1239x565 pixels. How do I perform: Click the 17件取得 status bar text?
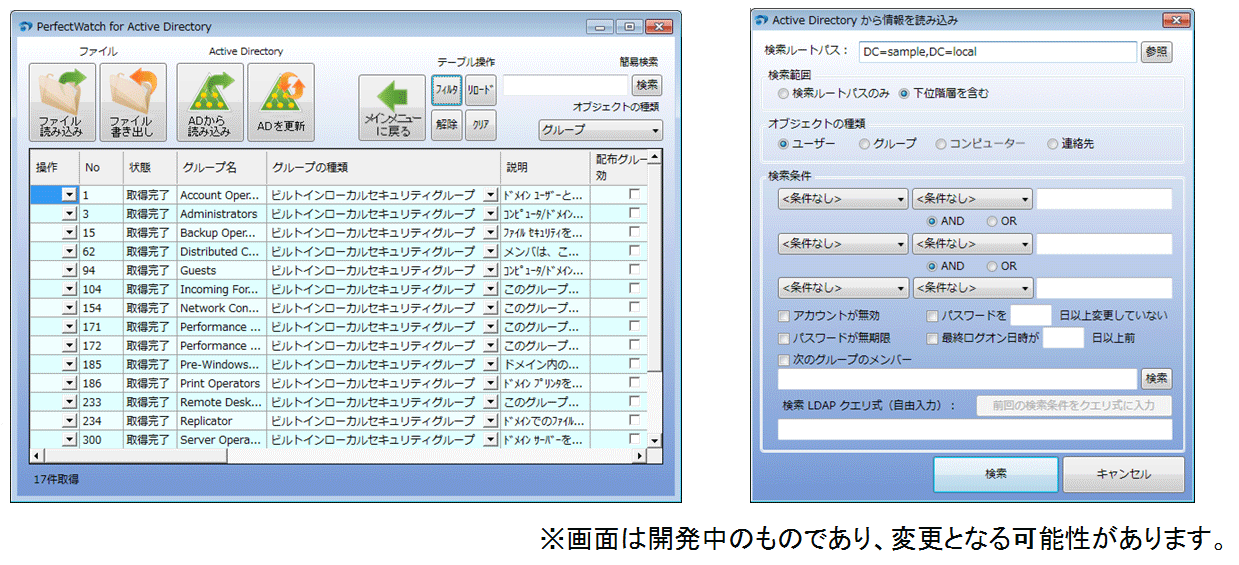click(58, 480)
